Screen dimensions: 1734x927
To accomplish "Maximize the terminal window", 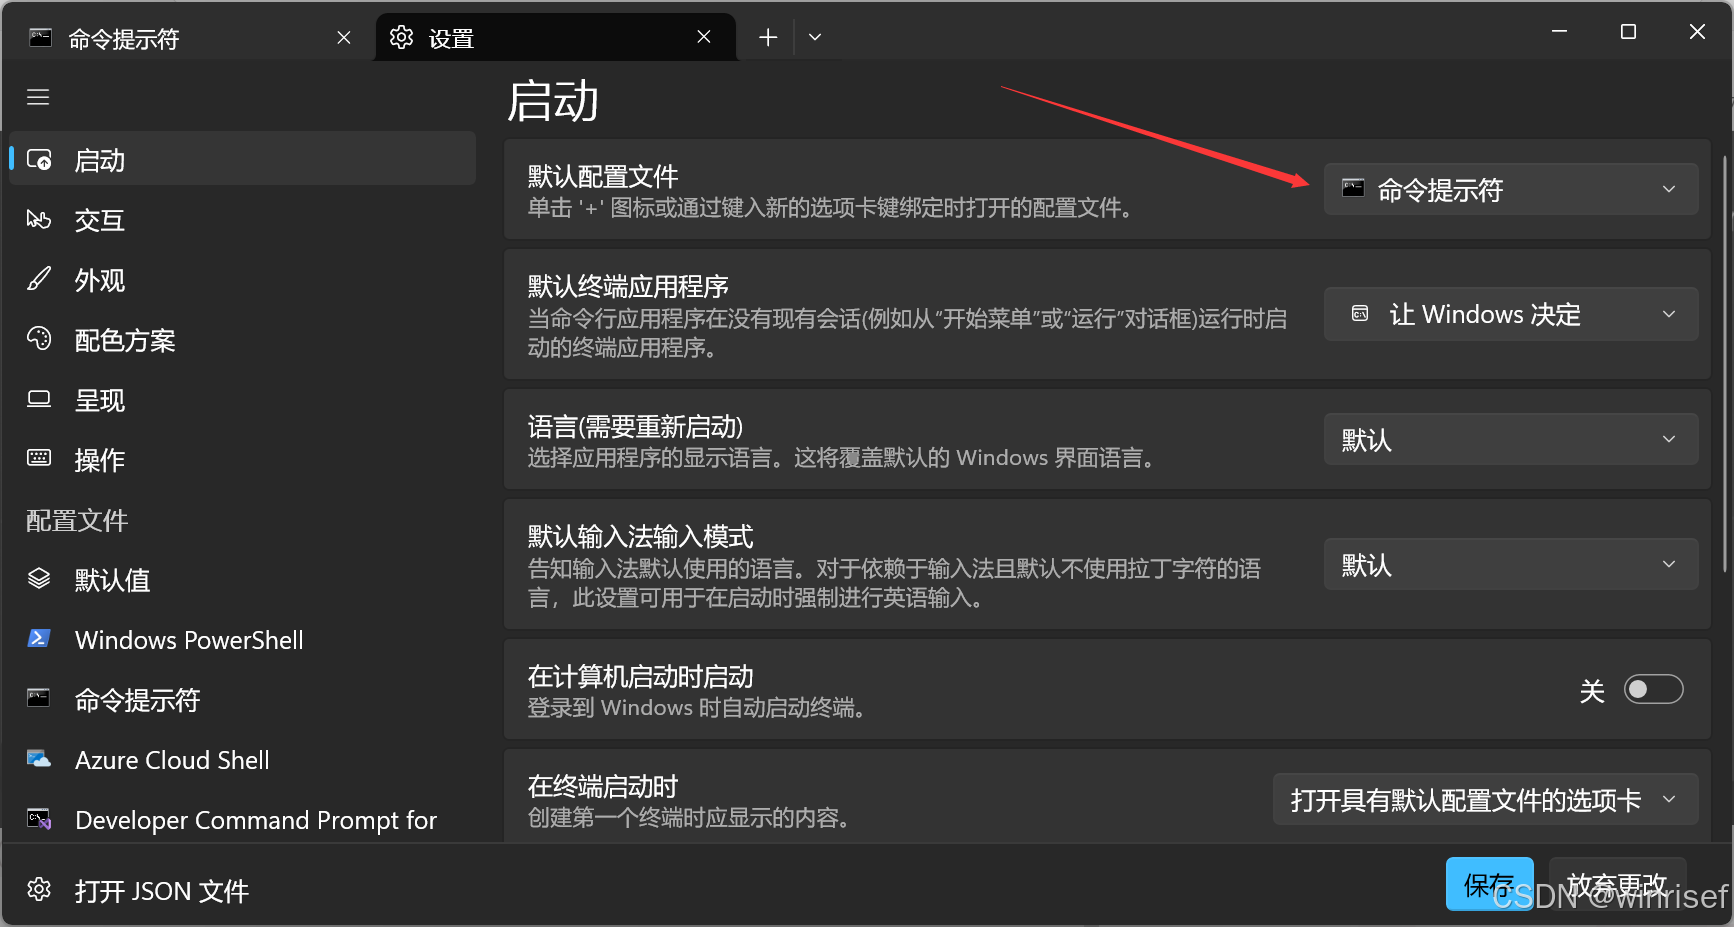I will tap(1628, 32).
